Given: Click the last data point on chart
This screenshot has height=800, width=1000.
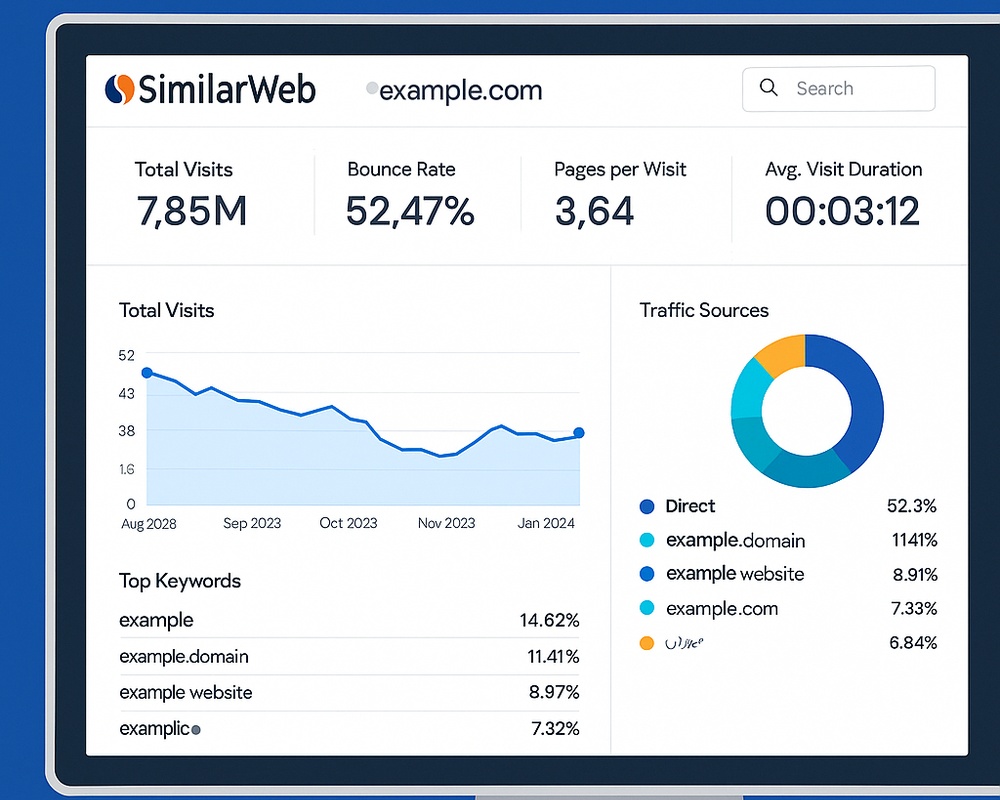Looking at the screenshot, I should click(579, 433).
